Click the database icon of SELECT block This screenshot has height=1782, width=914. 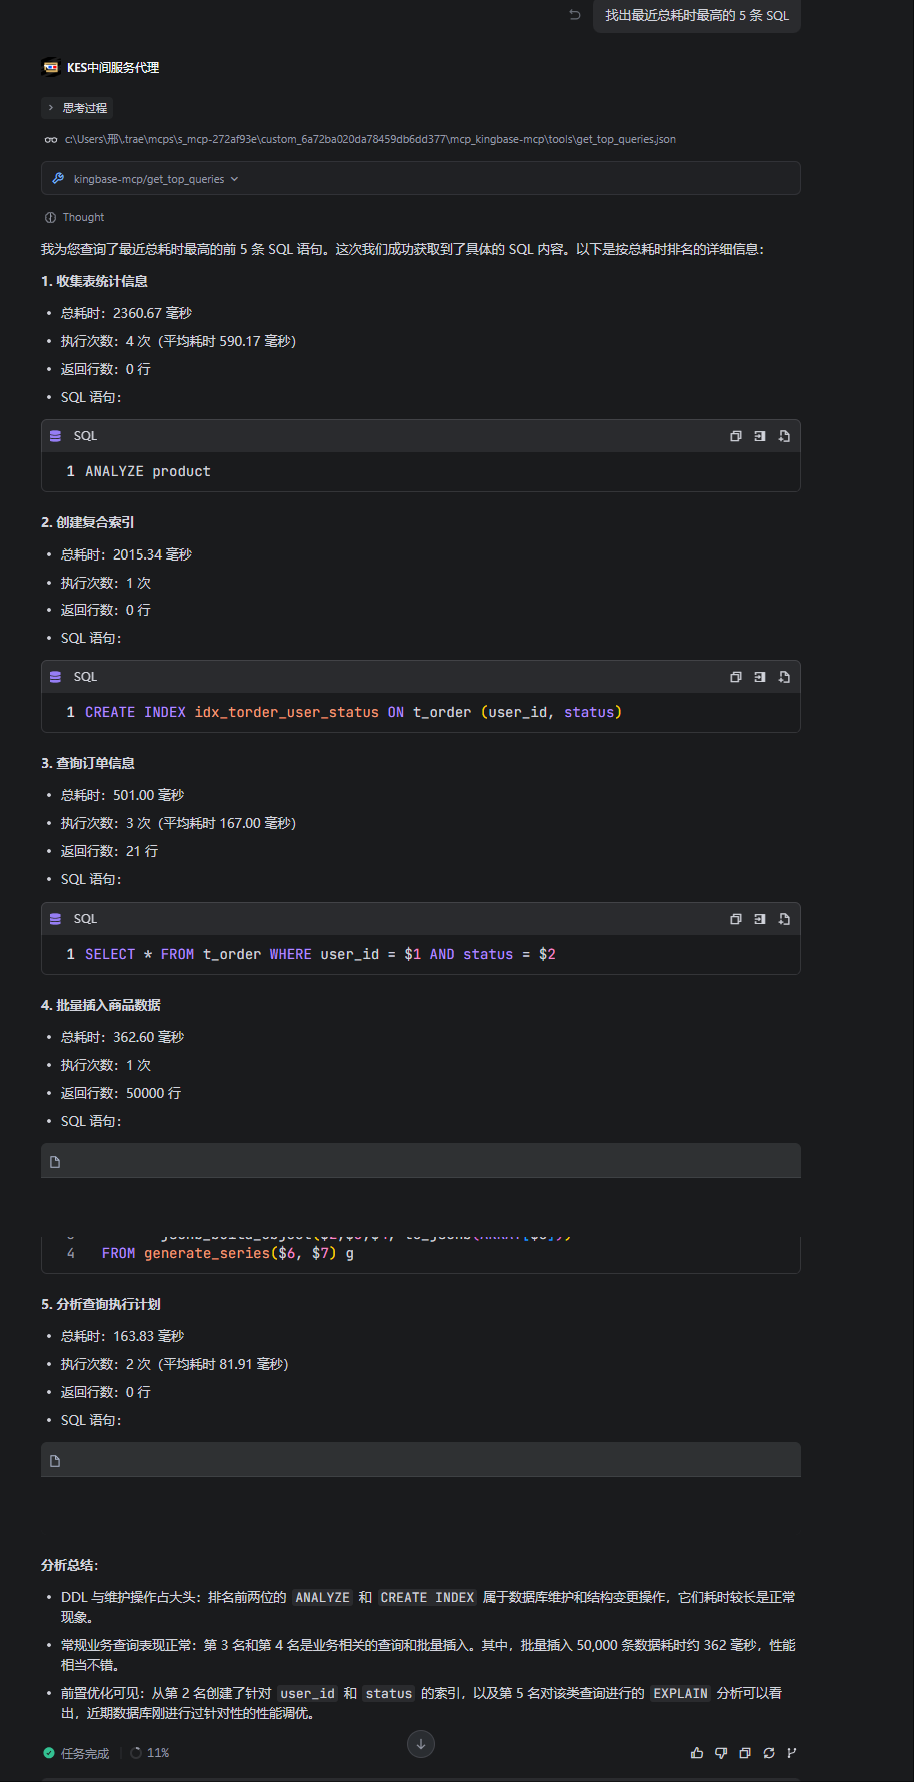coord(55,919)
